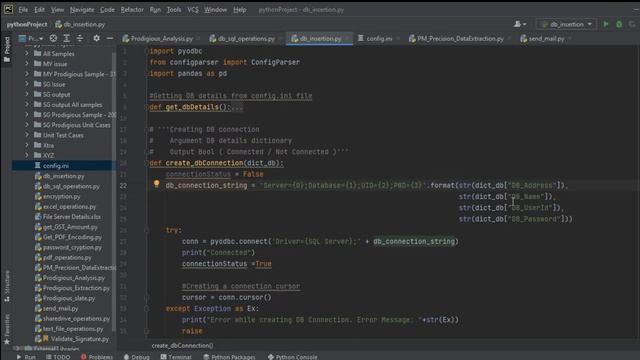The image size is (640, 360).
Task: Select excel_operations.py in project tree
Action: click(69, 207)
